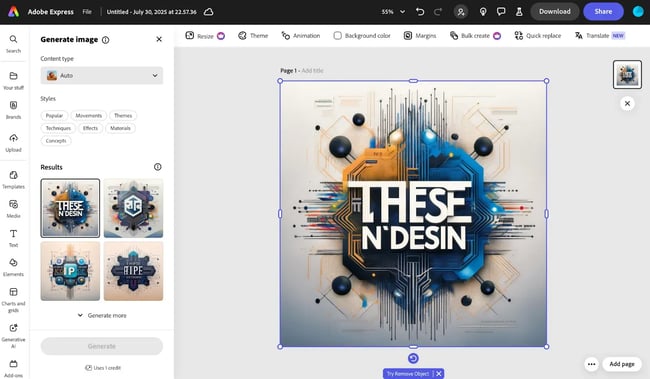Click the Add page button
This screenshot has height=379, width=650.
[622, 364]
